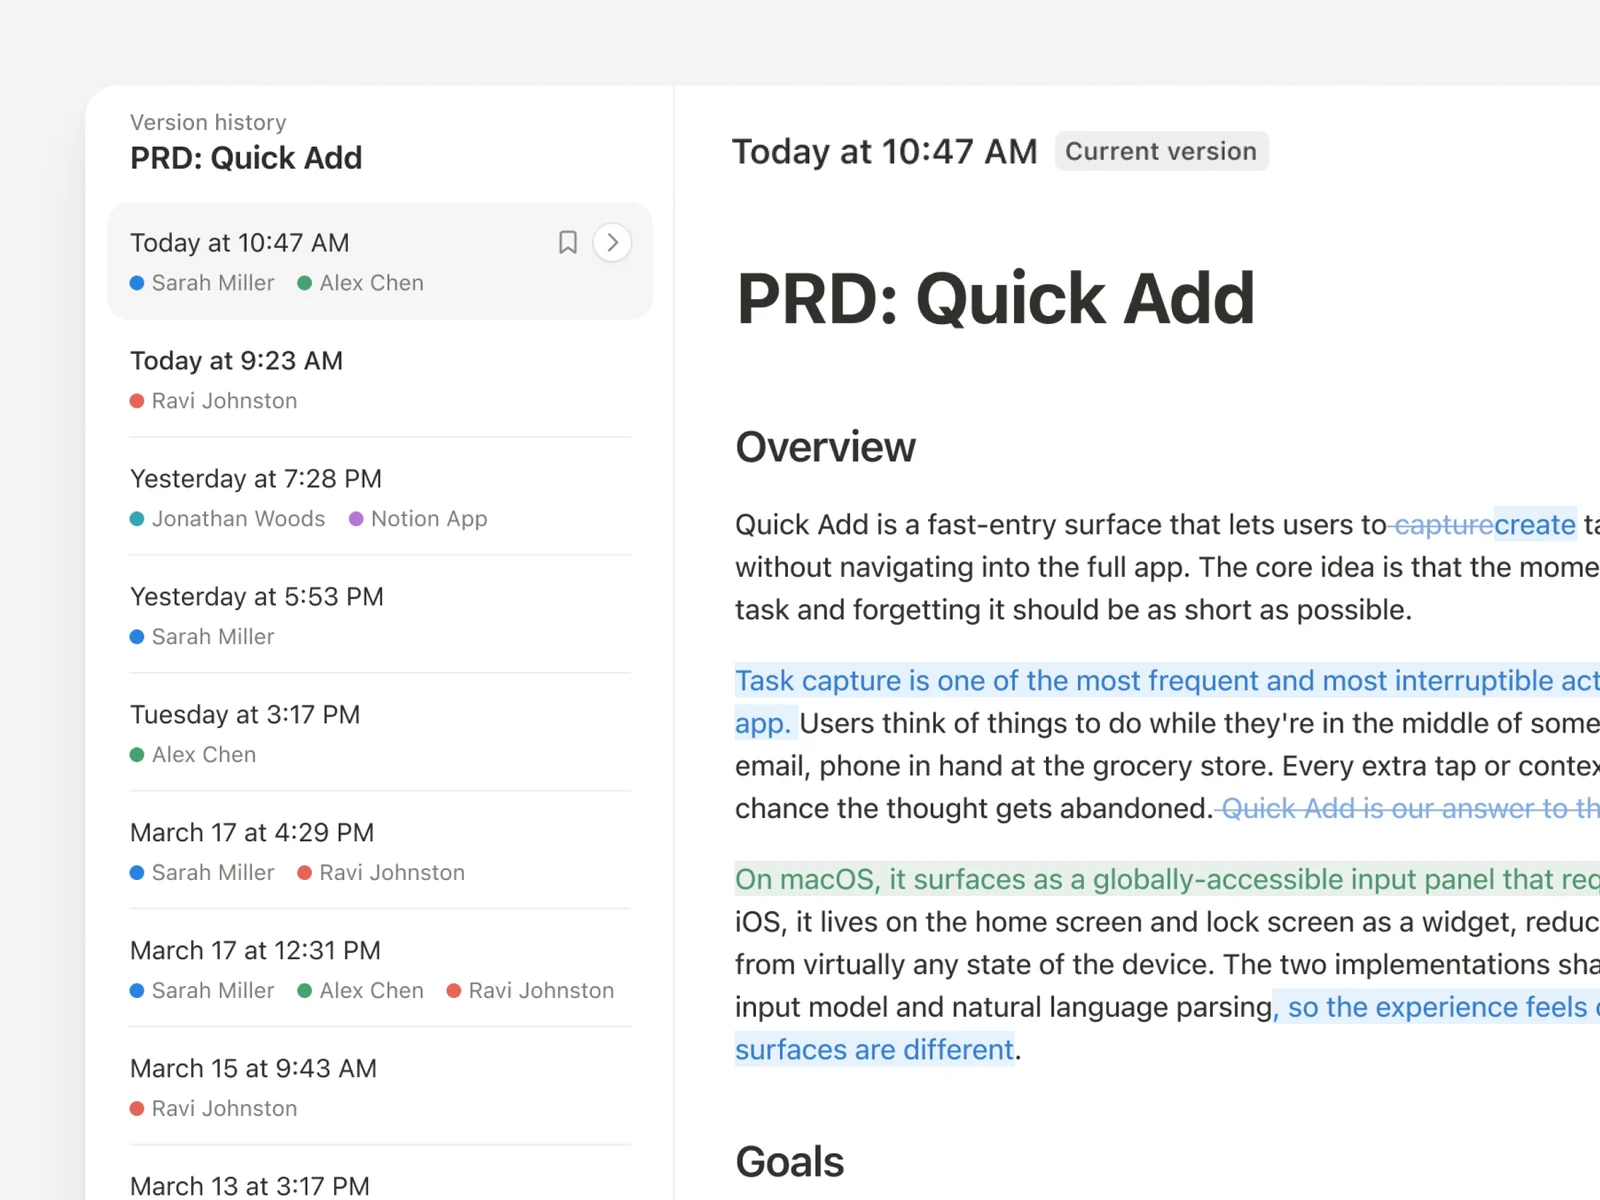
Task: Open Yesterday at 7:28 PM version
Action: pyautogui.click(x=380, y=497)
